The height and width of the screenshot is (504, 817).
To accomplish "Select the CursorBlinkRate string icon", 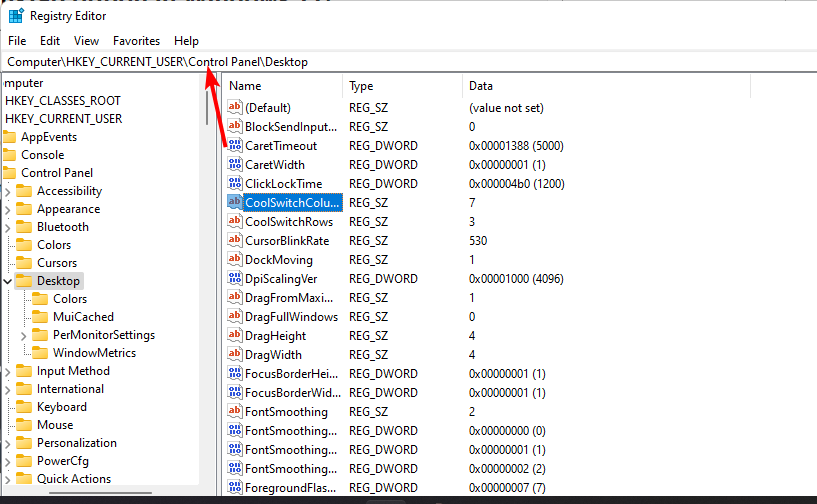I will pos(235,240).
